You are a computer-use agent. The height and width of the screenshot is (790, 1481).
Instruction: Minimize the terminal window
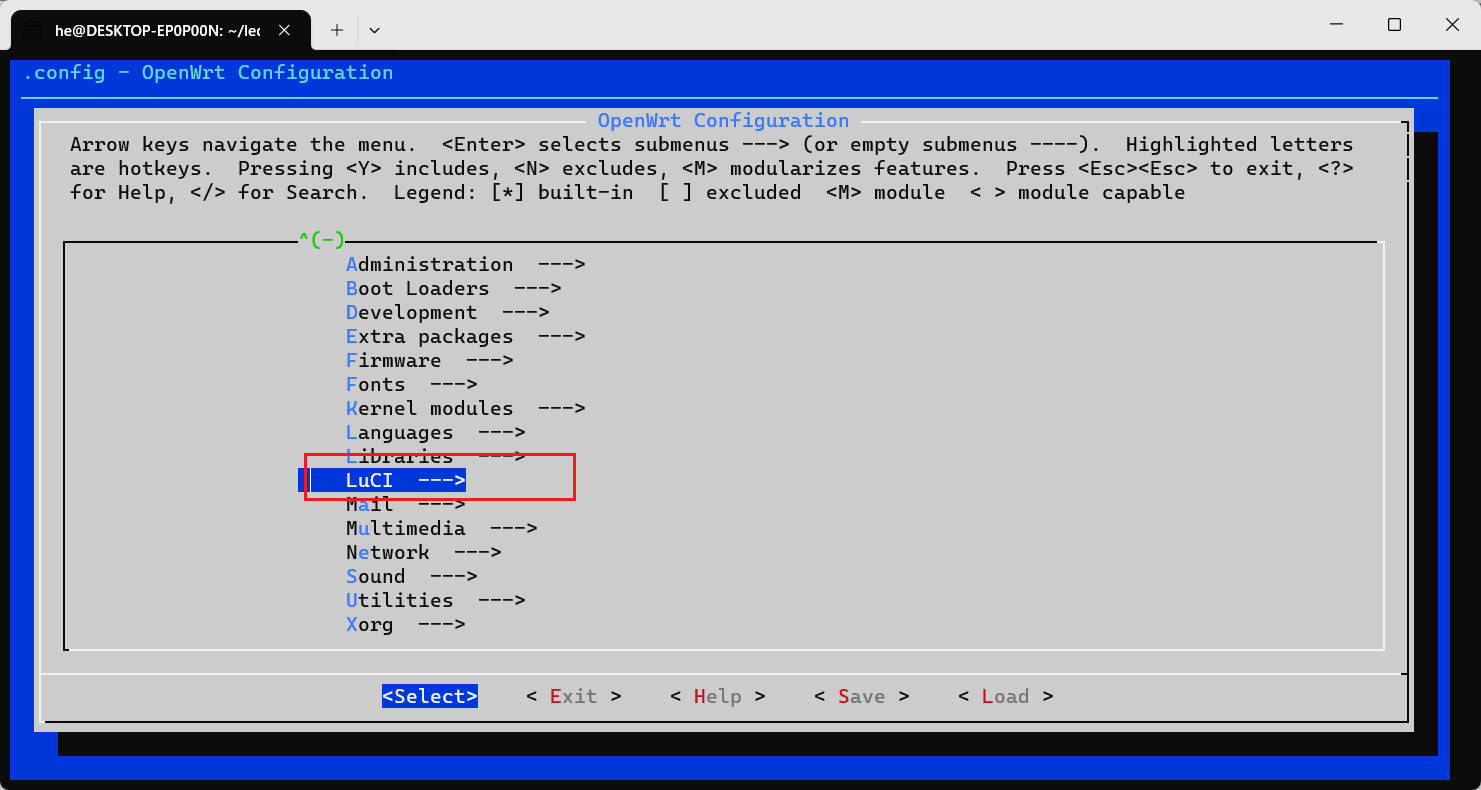tap(1335, 25)
